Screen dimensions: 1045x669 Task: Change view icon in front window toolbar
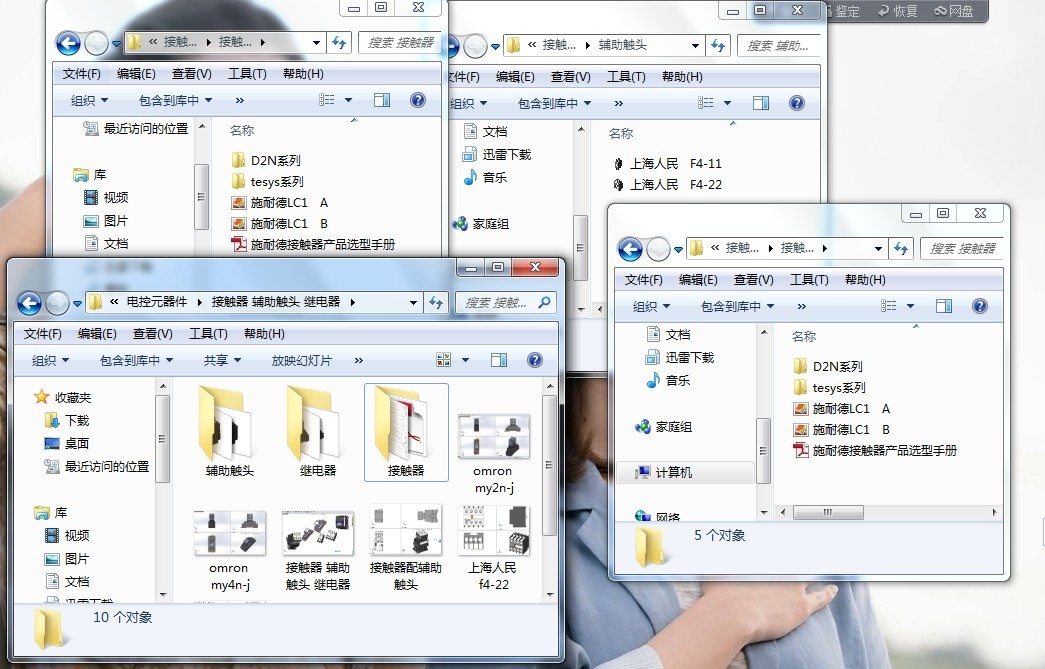(443, 360)
